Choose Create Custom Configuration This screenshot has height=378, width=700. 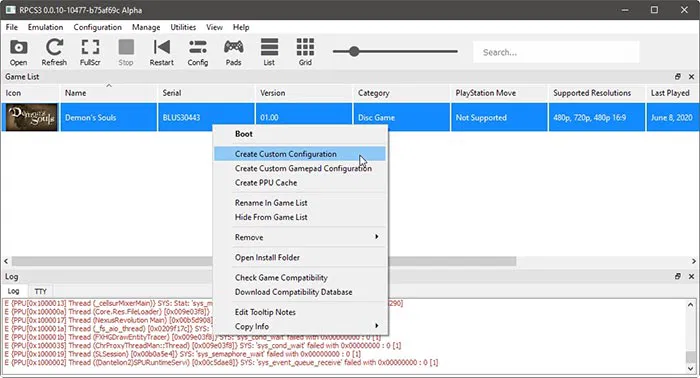pyautogui.click(x=300, y=154)
